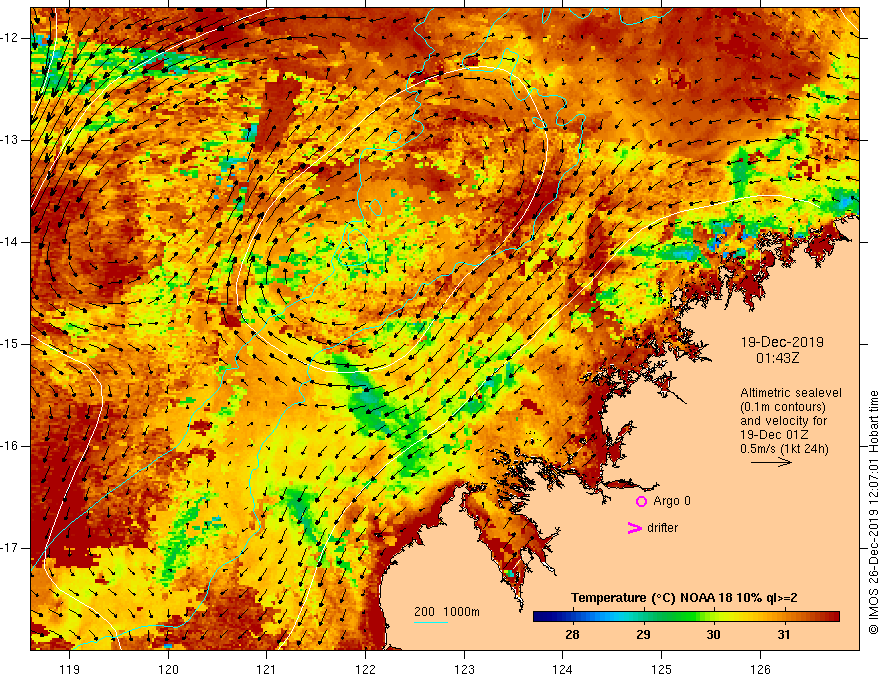Image resolution: width=880 pixels, height=680 pixels.
Task: Click the 29 colorbar tick label
Action: click(643, 635)
